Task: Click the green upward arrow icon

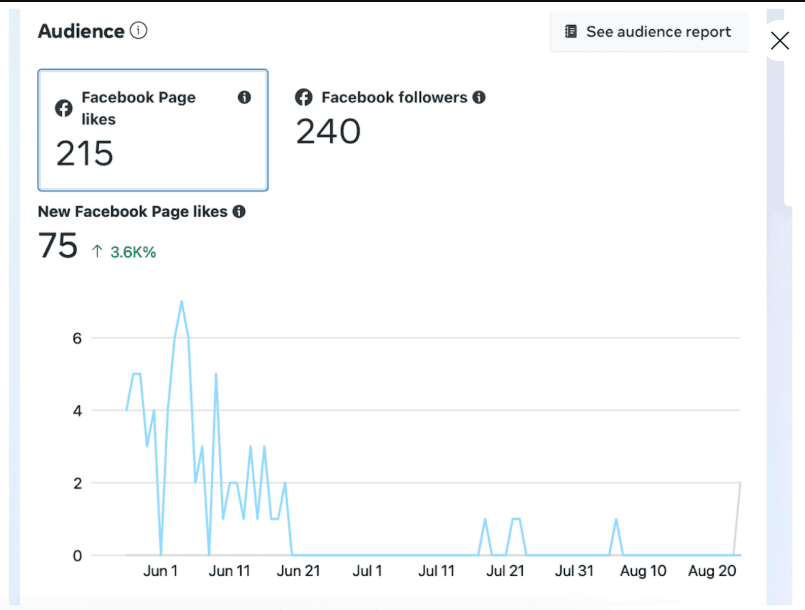Action: [97, 251]
